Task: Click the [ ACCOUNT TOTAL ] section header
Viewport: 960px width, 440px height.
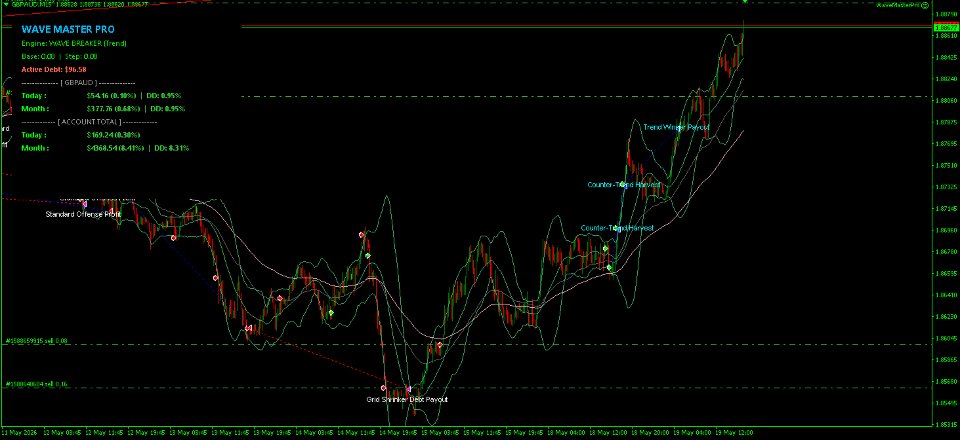Action: [x=89, y=122]
